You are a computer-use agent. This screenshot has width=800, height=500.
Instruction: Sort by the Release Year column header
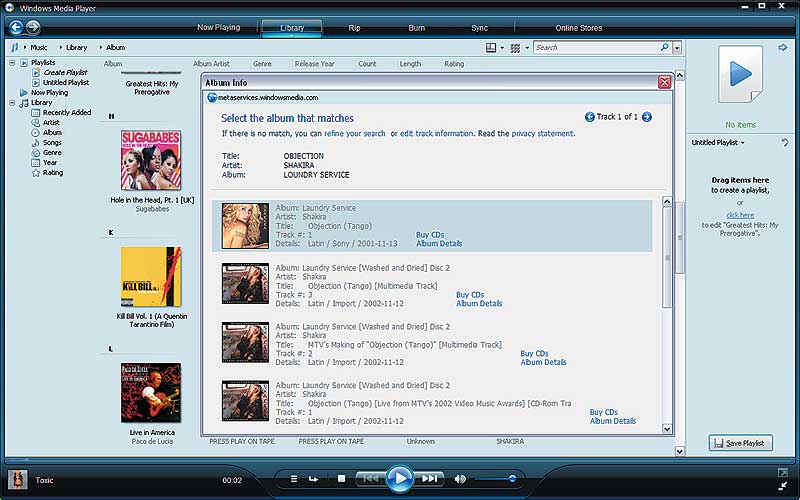click(x=314, y=64)
